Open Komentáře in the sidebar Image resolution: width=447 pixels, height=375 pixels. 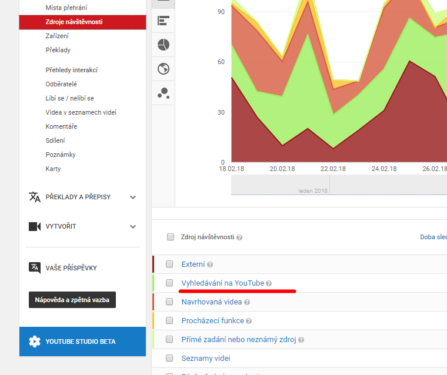pos(61,126)
